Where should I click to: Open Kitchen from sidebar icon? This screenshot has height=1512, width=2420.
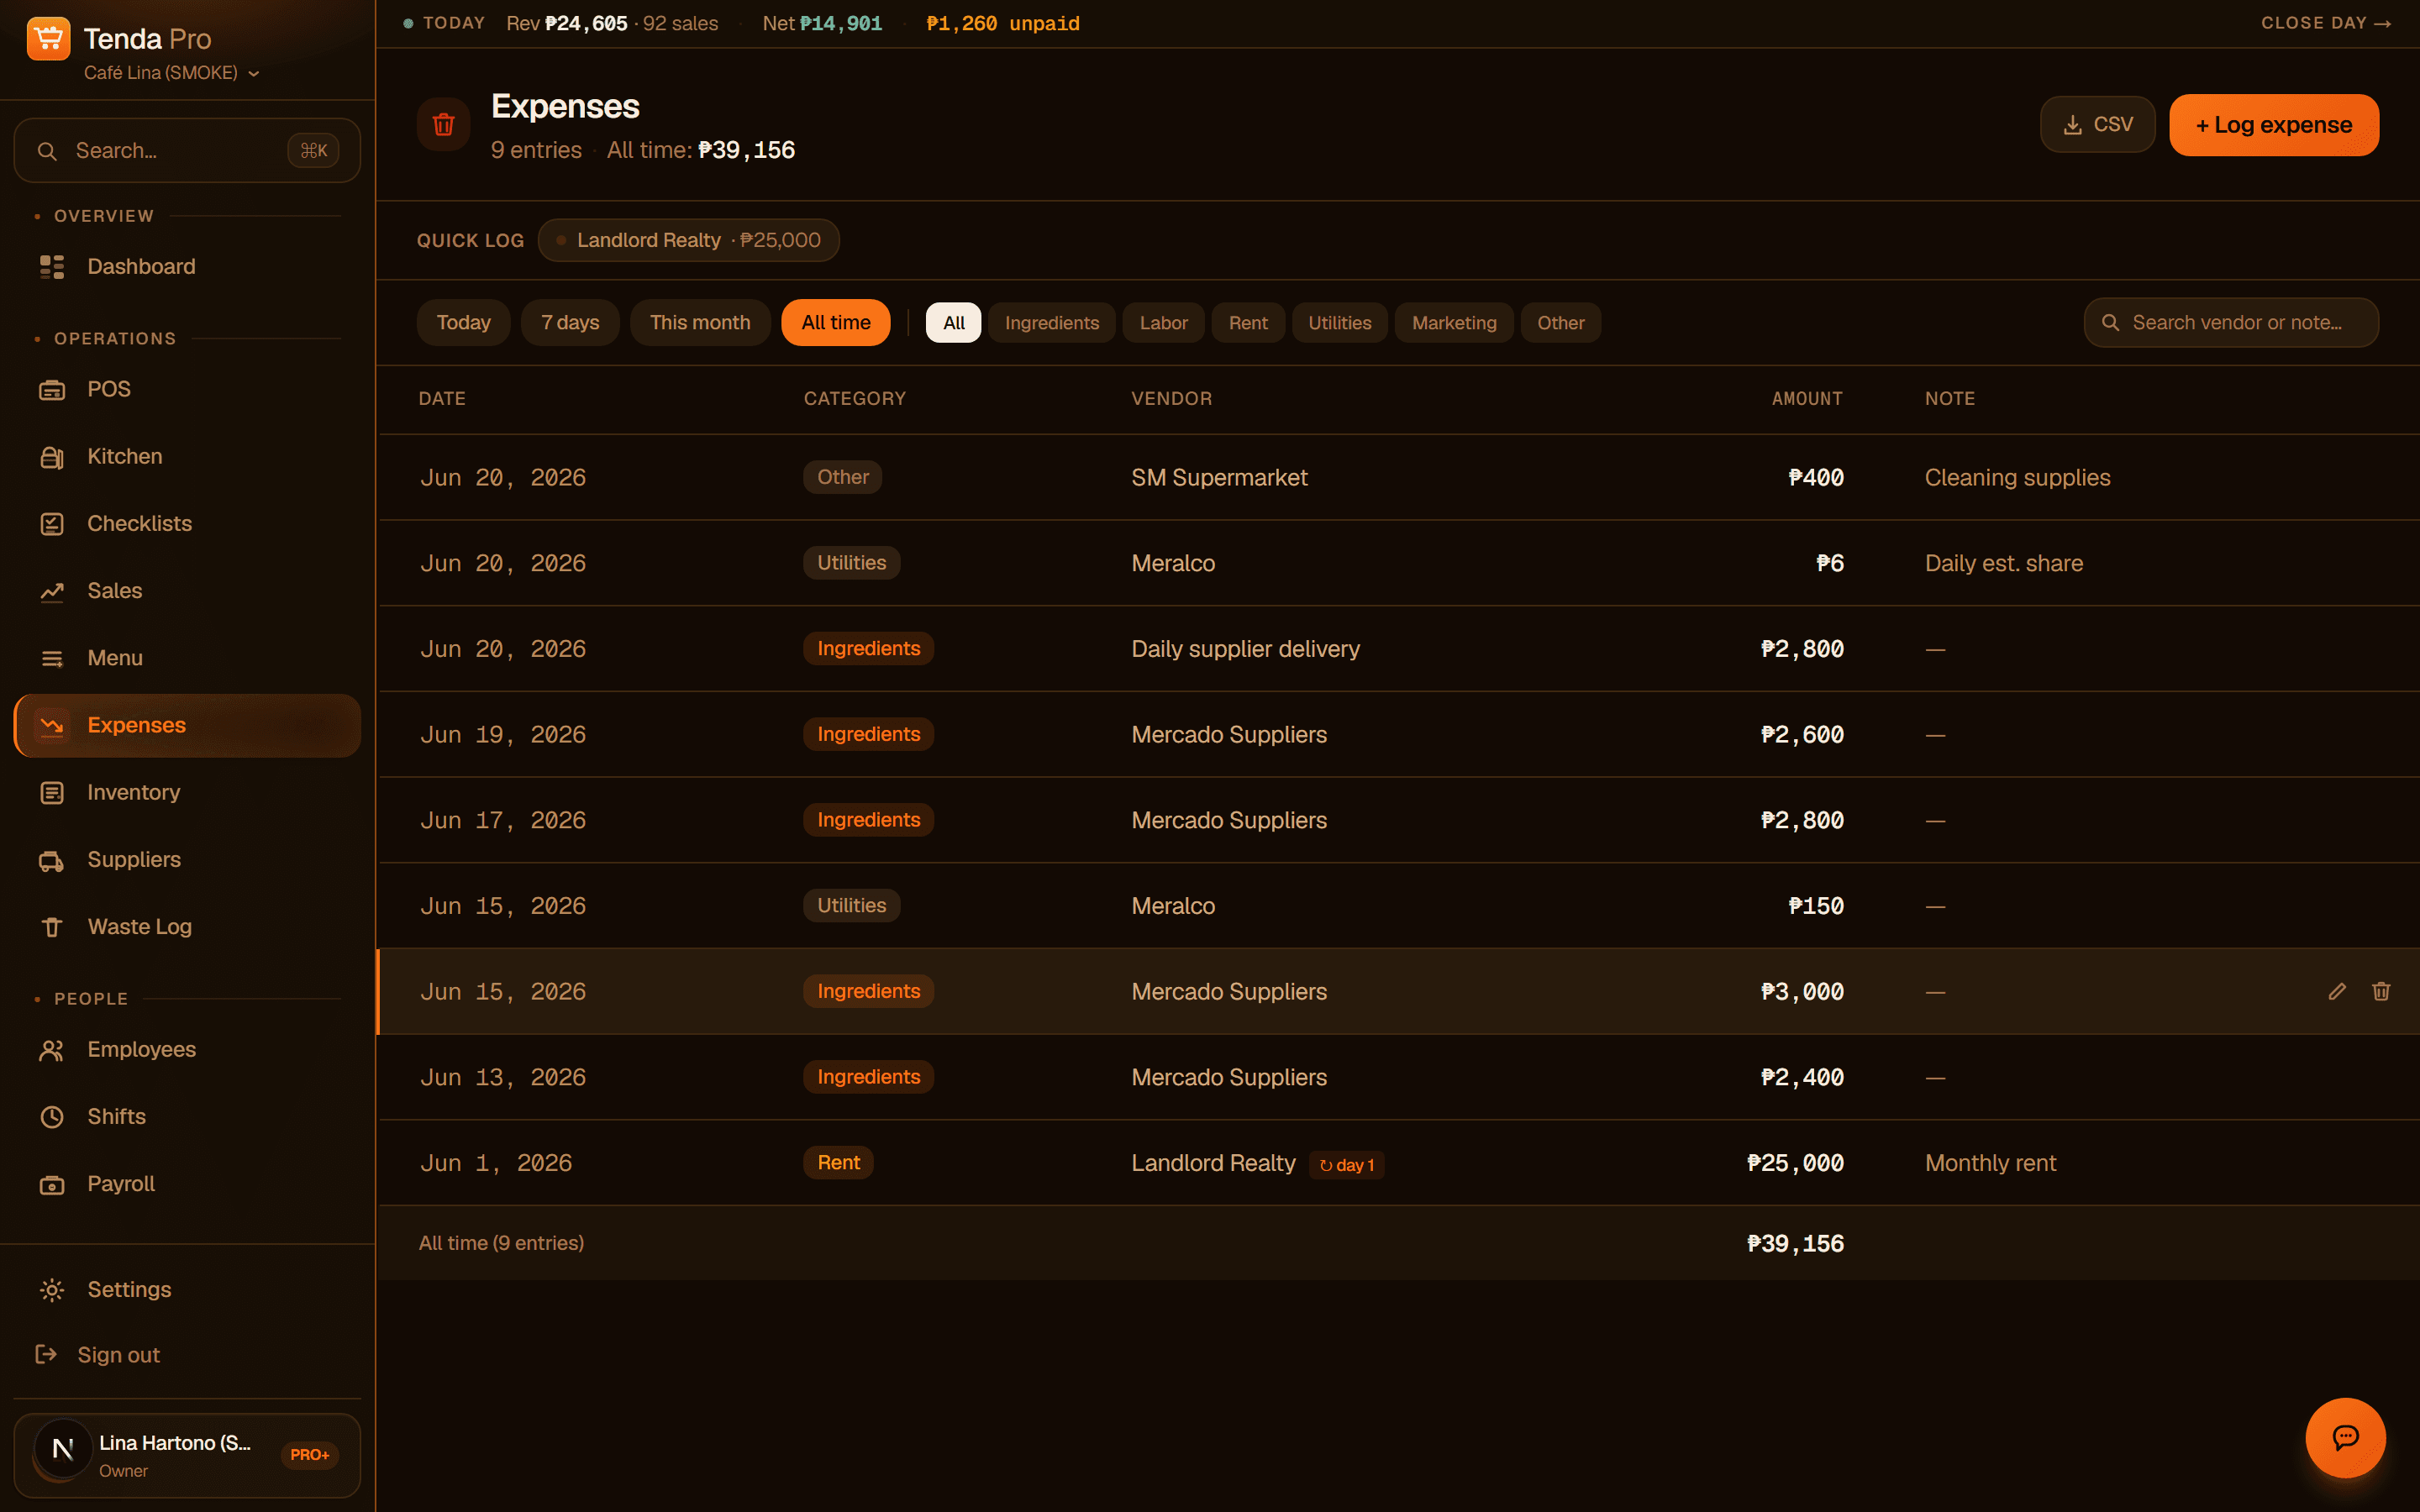tap(52, 457)
